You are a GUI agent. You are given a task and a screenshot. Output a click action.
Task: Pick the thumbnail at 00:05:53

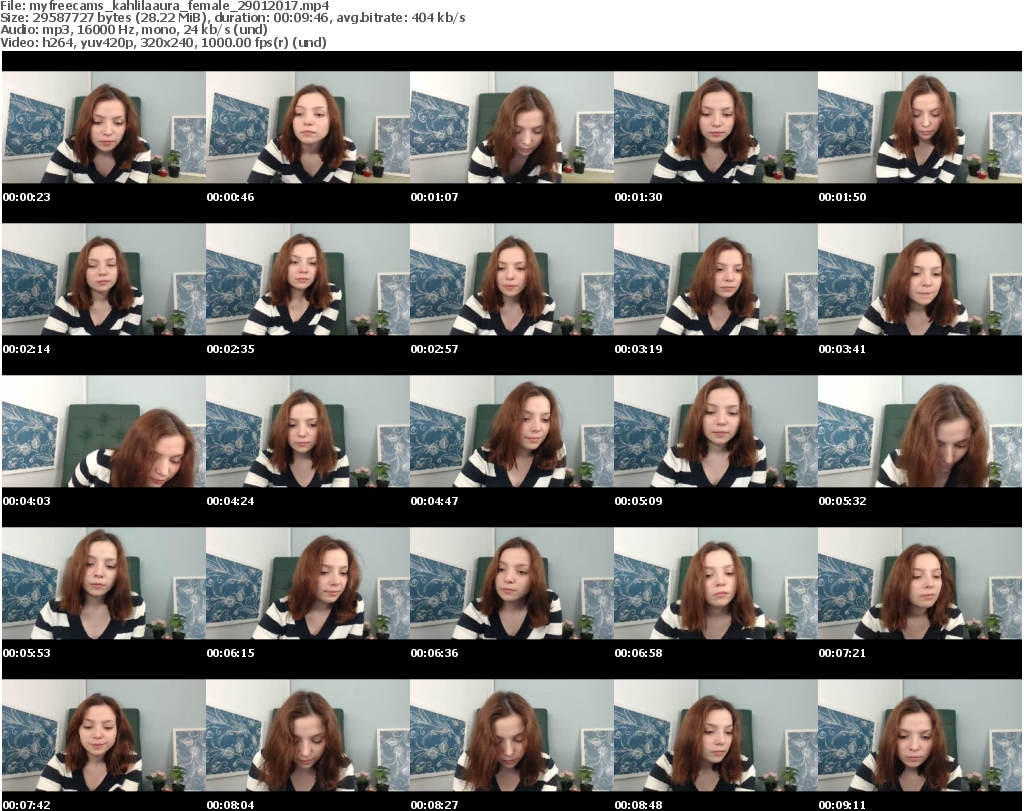104,584
